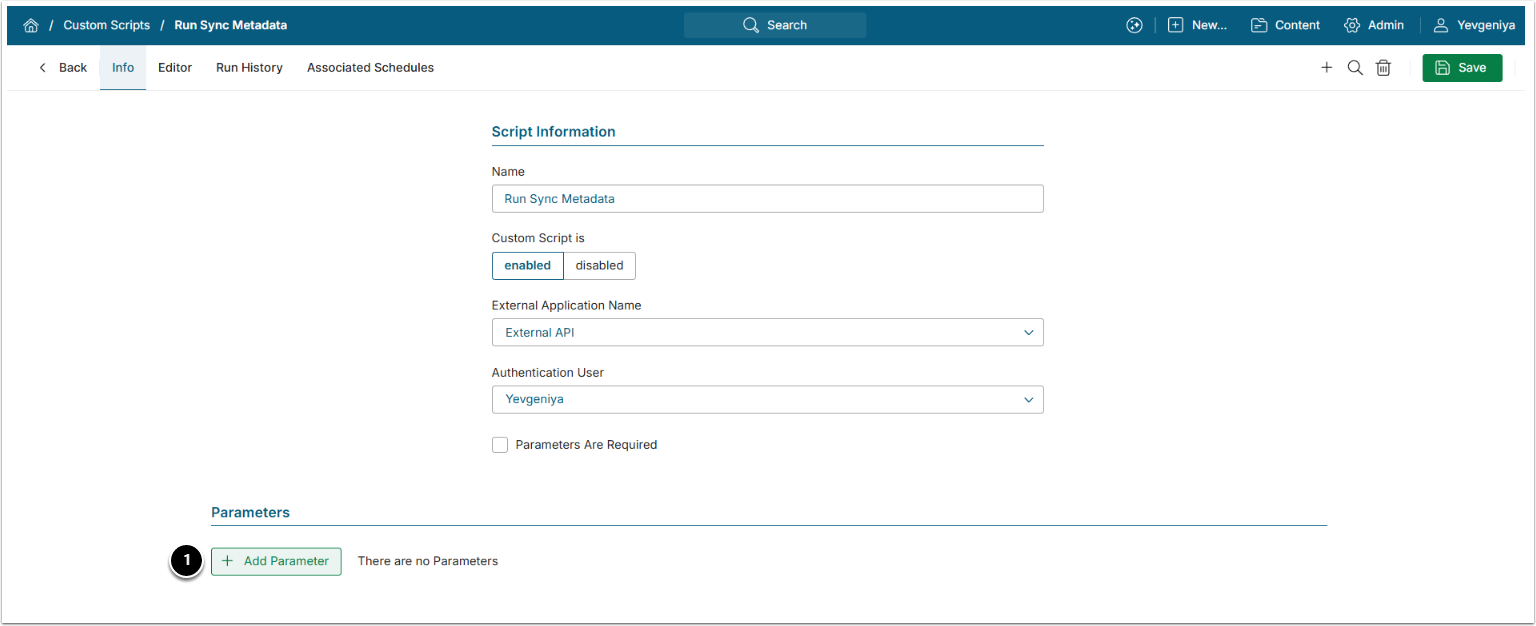Open the Associated Schedules tab
This screenshot has height=626, width=1536.
370,68
